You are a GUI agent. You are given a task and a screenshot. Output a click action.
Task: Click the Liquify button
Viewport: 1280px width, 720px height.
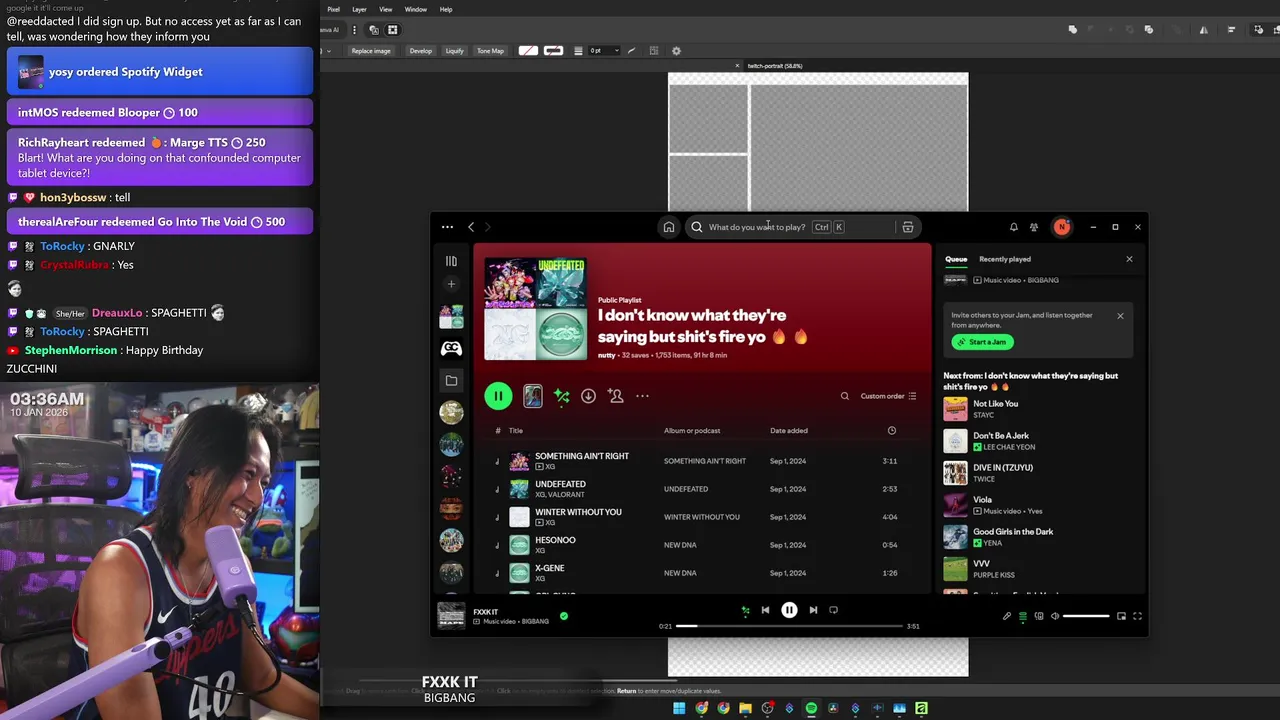[x=455, y=51]
